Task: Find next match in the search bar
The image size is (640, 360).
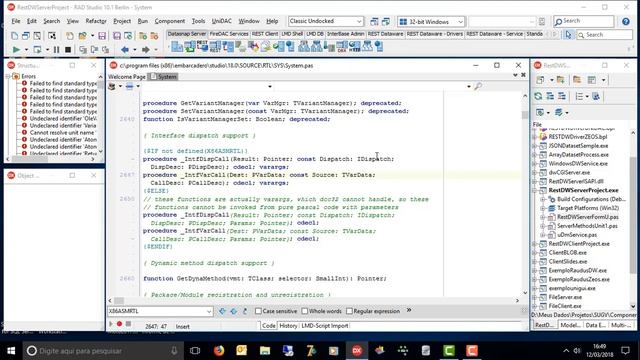Action: [x=233, y=311]
